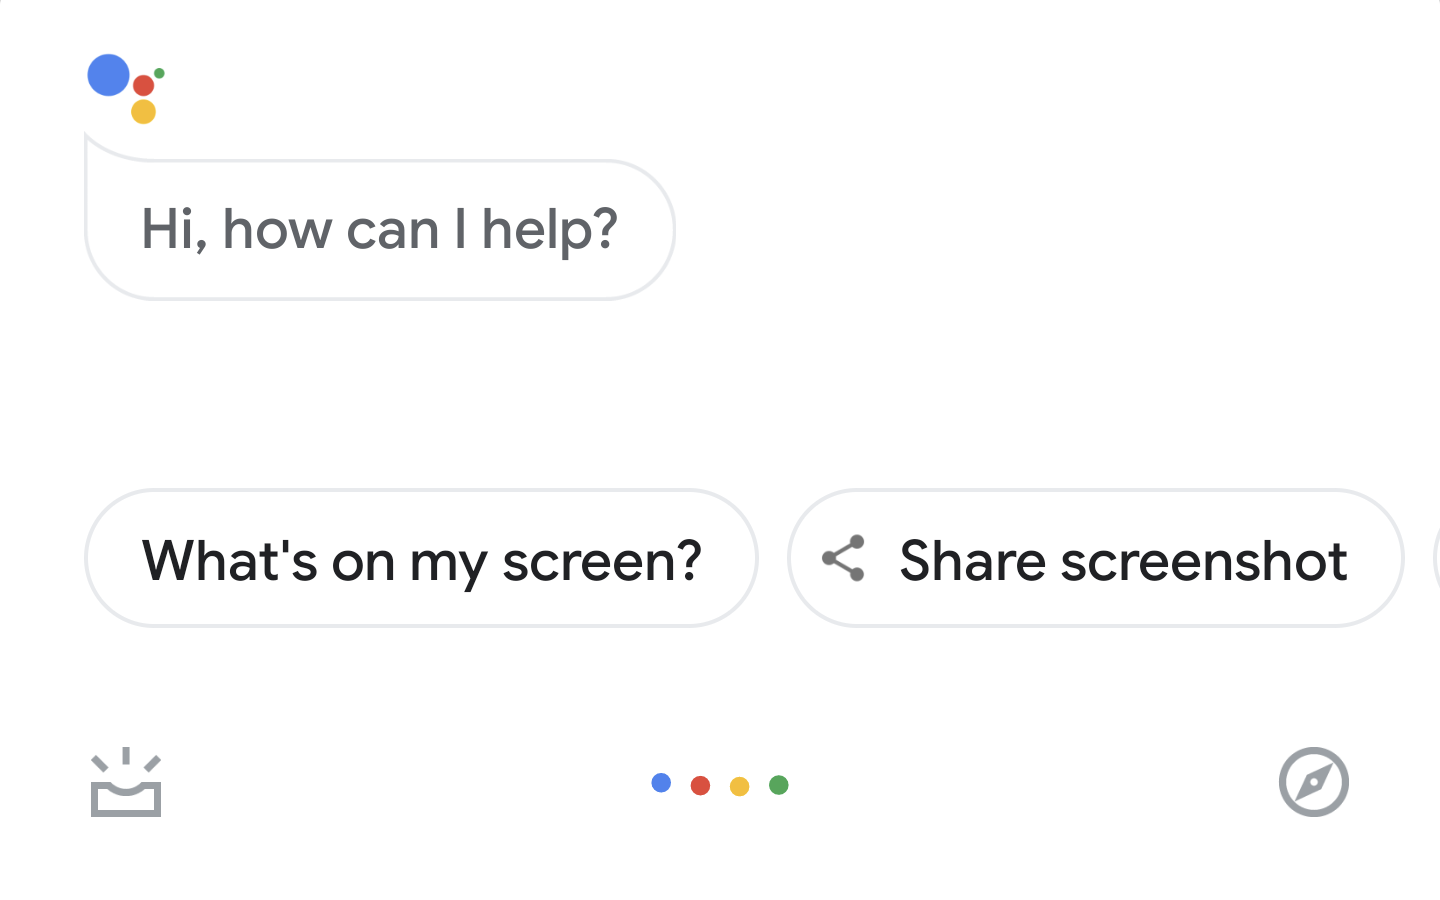Image resolution: width=1440 pixels, height=900 pixels.
Task: Tap the green listening dot at the bottom
Action: [779, 785]
